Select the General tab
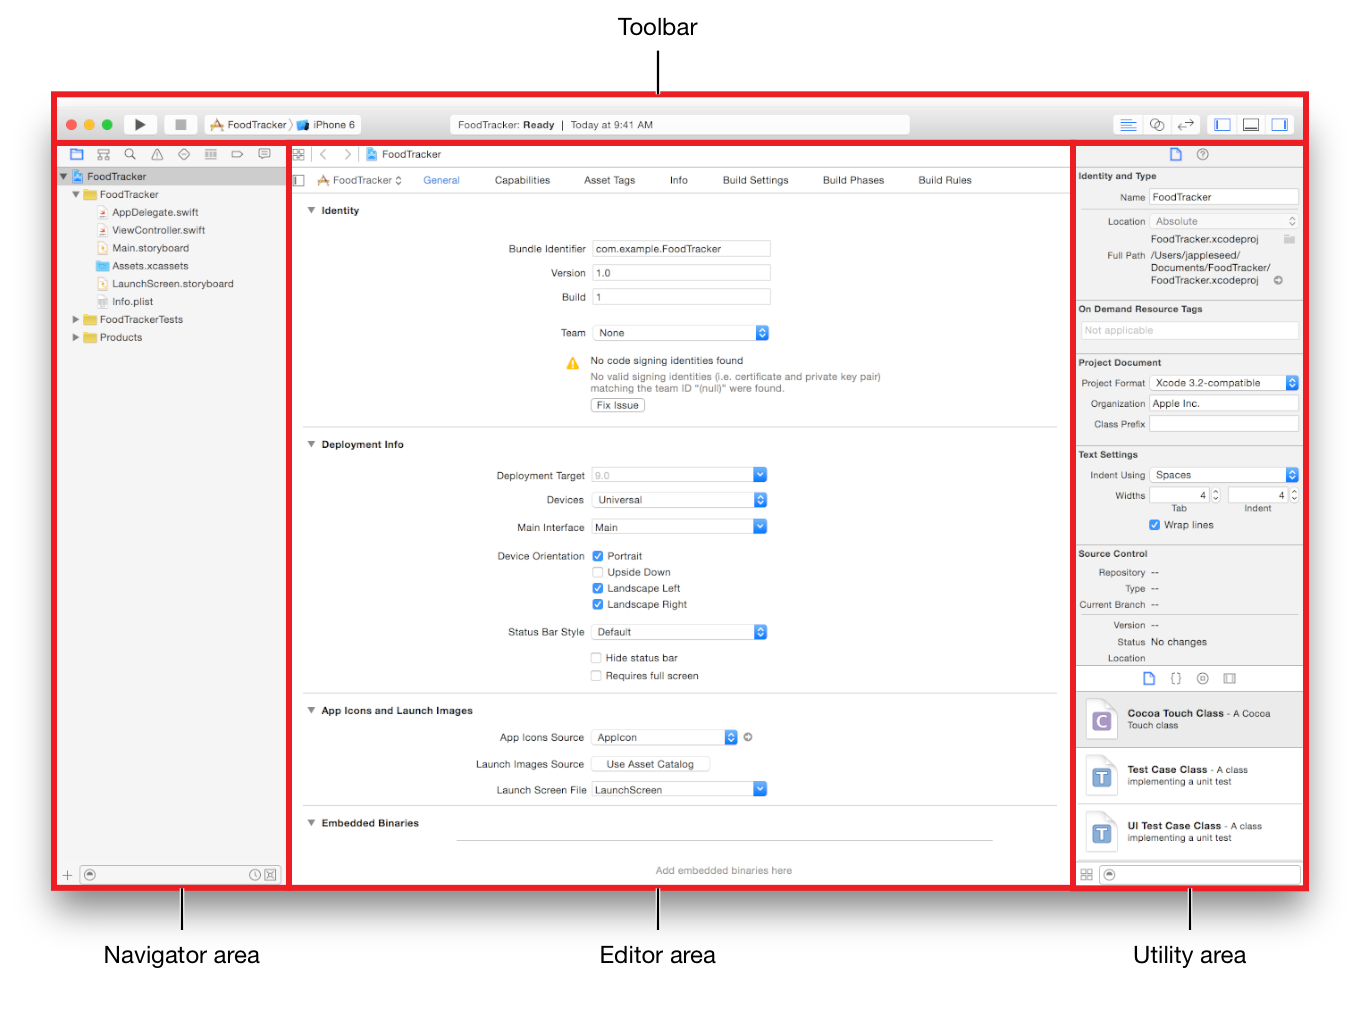 [x=441, y=180]
